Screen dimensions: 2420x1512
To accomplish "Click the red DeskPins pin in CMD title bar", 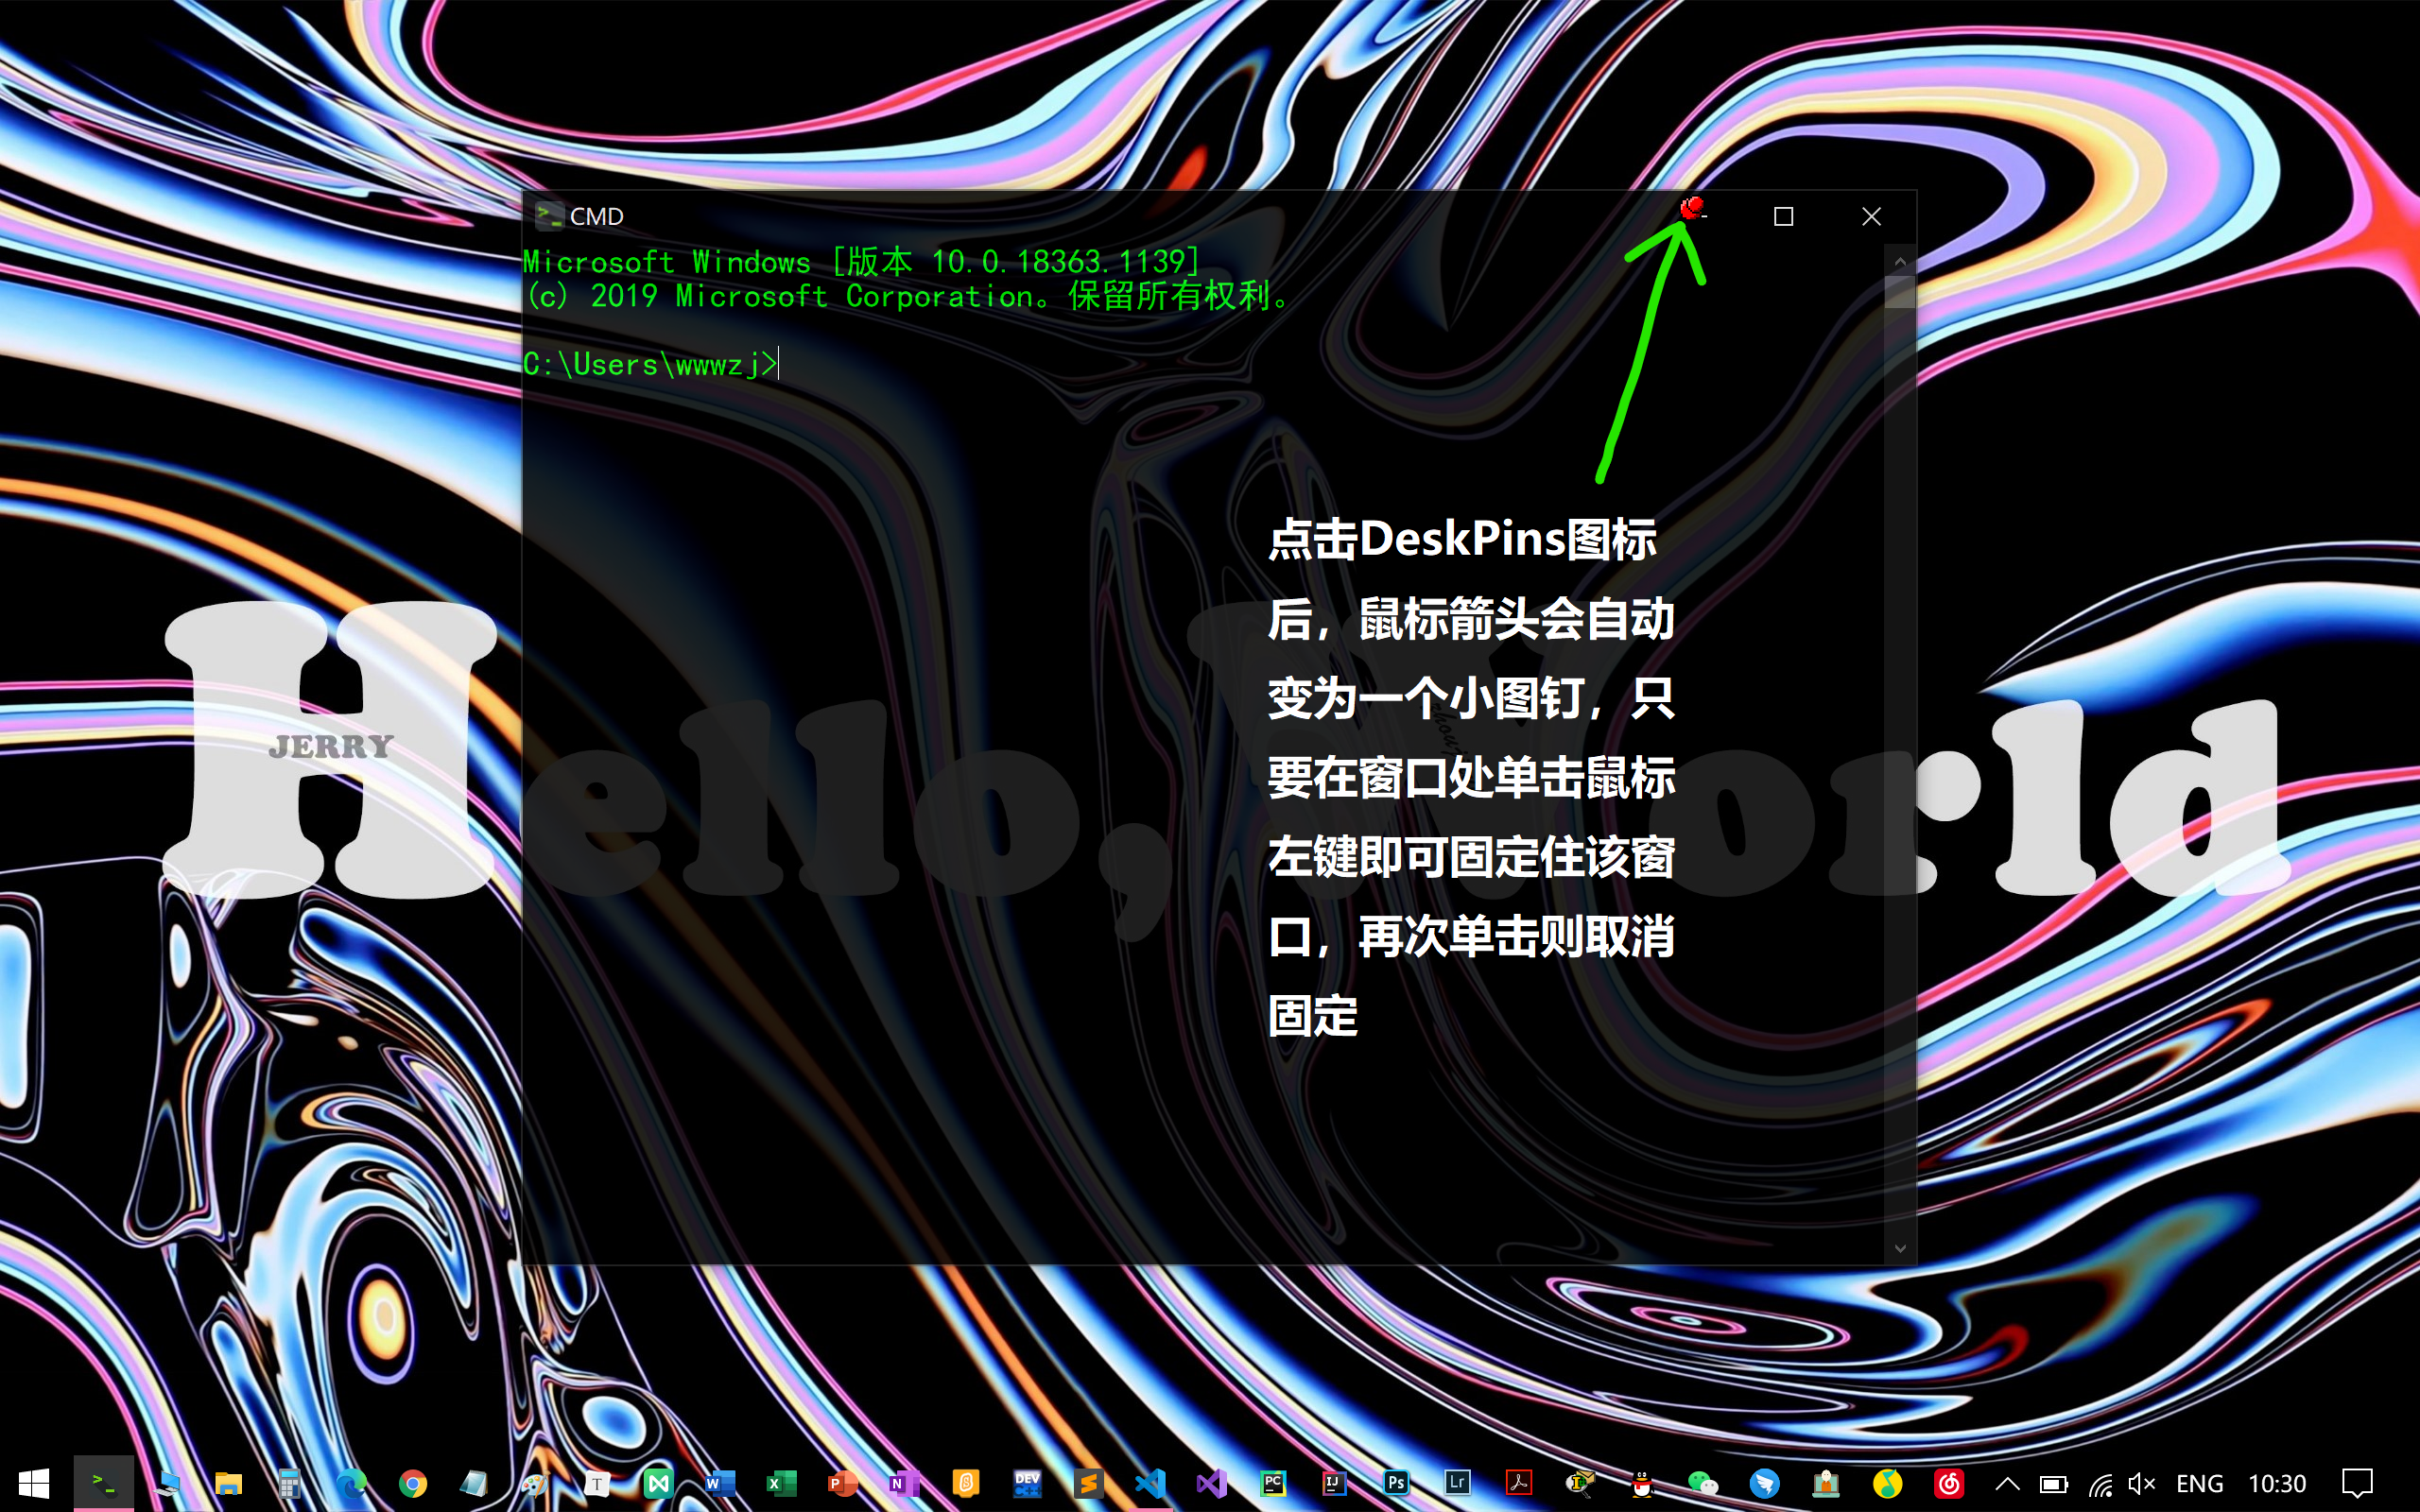I will tap(1692, 209).
